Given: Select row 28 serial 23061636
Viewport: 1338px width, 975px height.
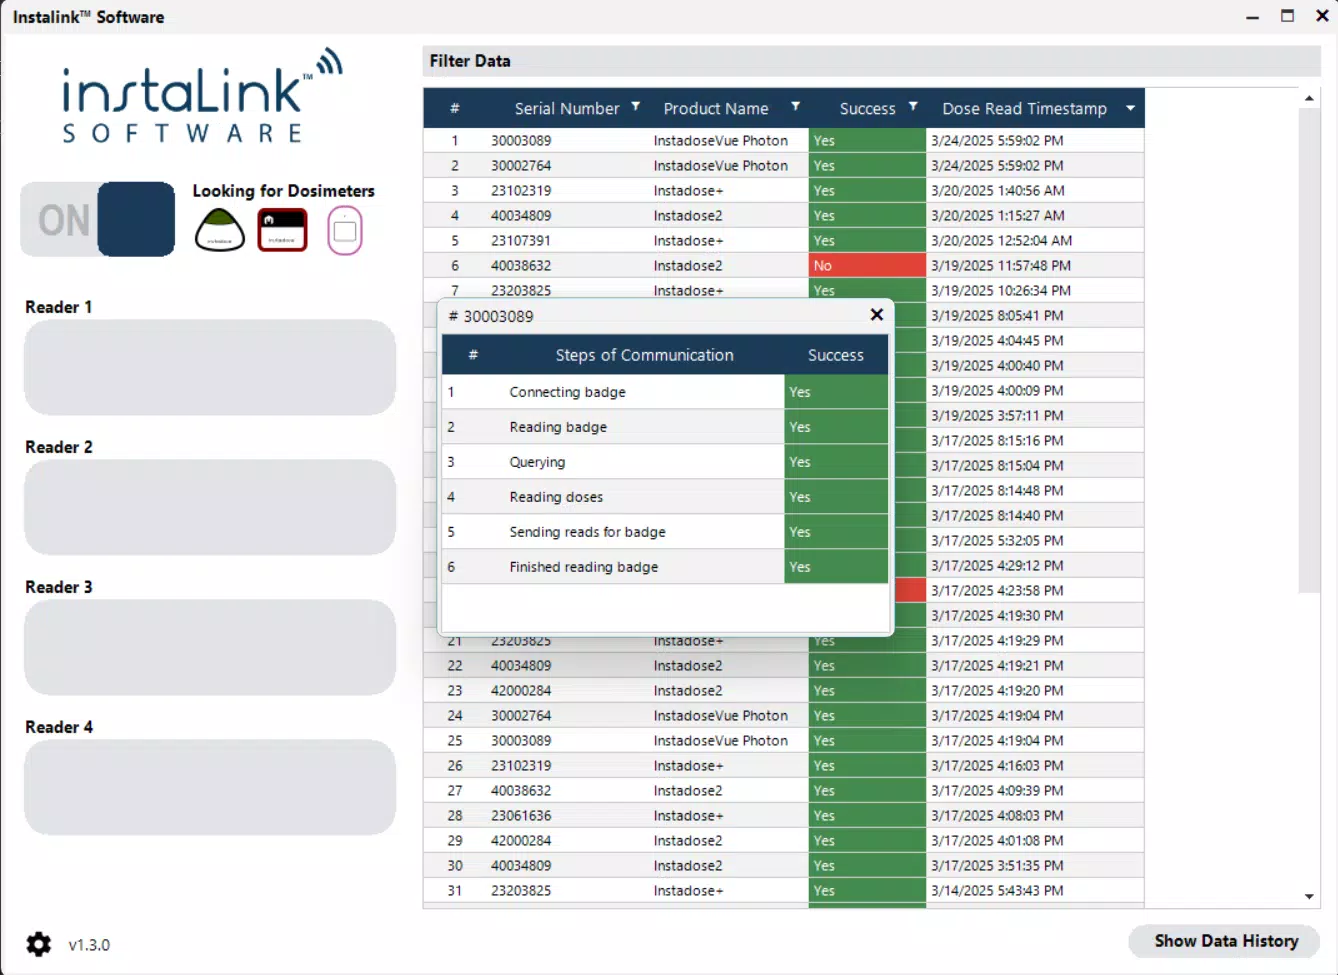Looking at the screenshot, I should point(521,816).
